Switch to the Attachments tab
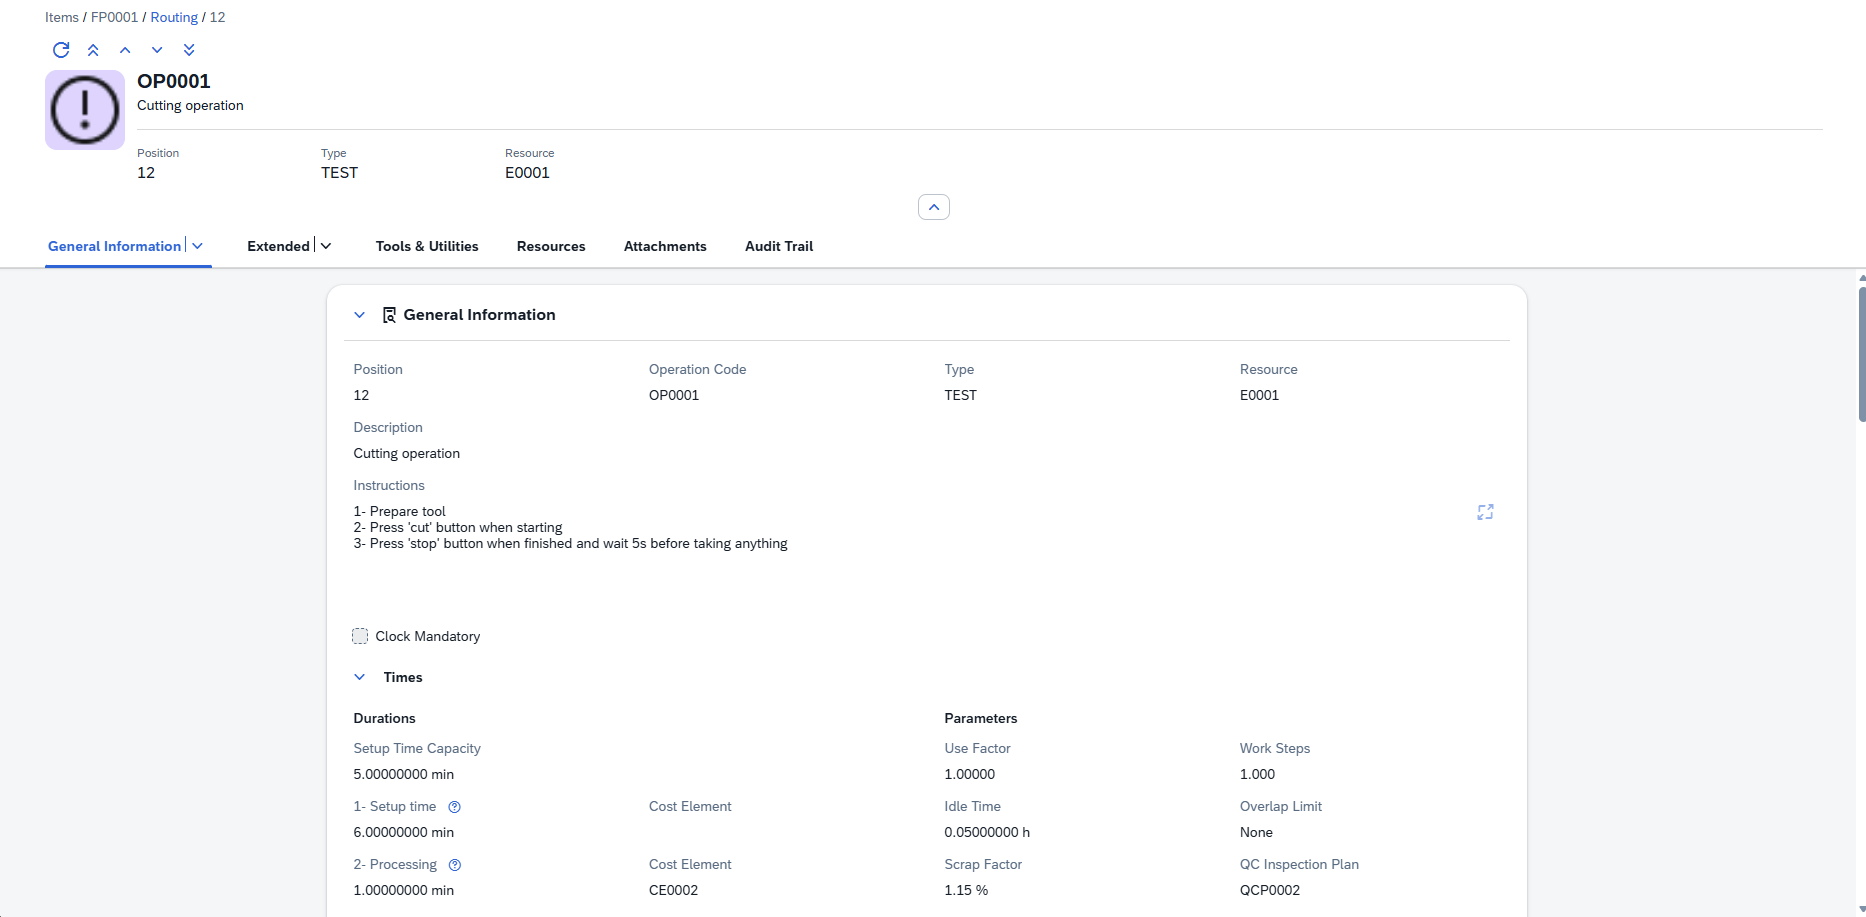 click(x=665, y=246)
